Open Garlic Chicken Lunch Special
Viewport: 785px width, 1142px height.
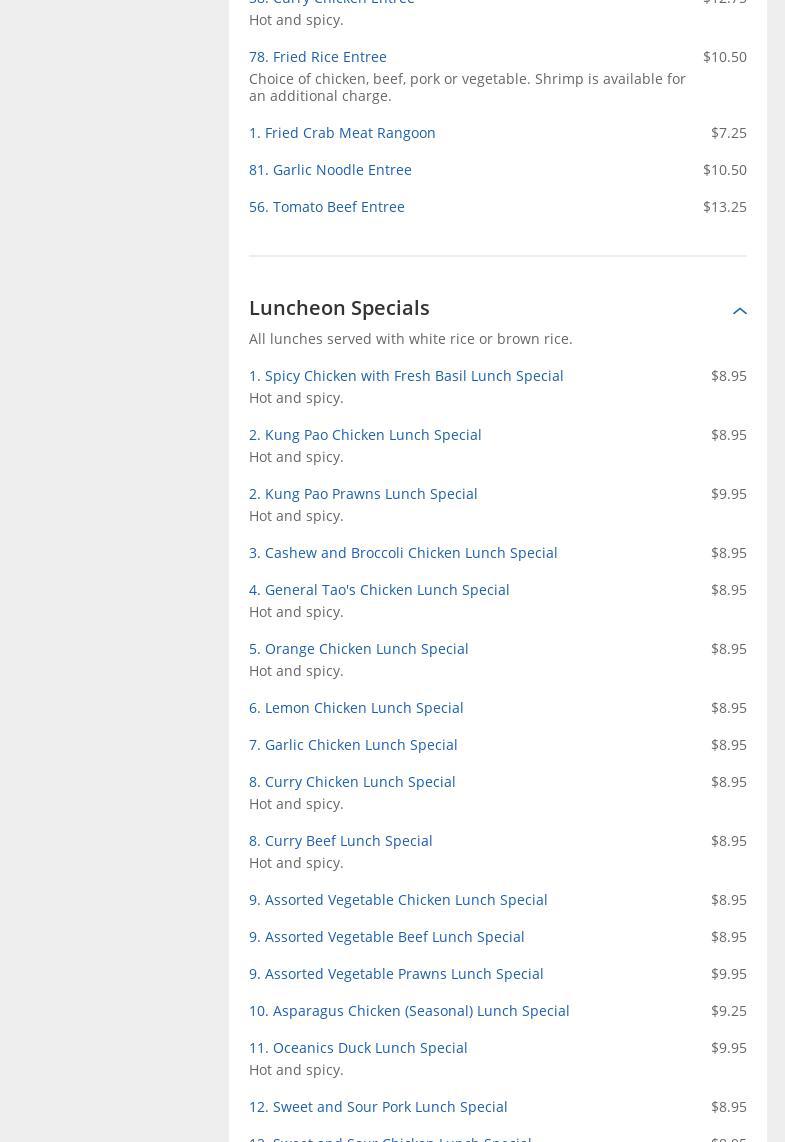(353, 745)
